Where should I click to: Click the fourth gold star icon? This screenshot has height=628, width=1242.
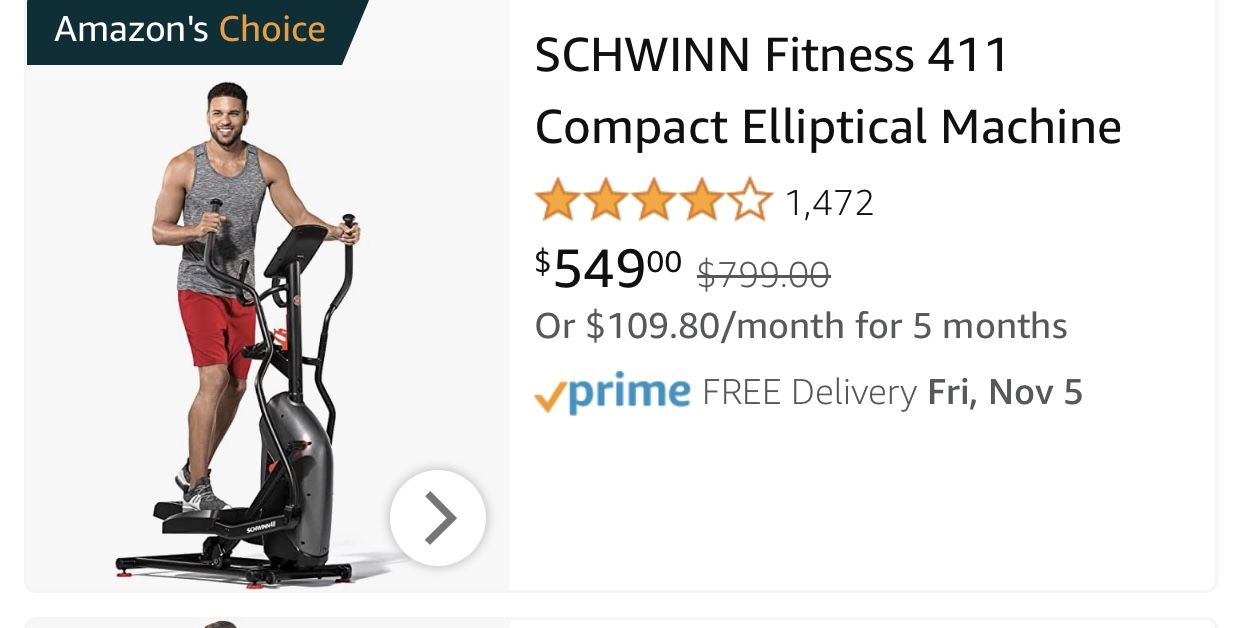(703, 199)
